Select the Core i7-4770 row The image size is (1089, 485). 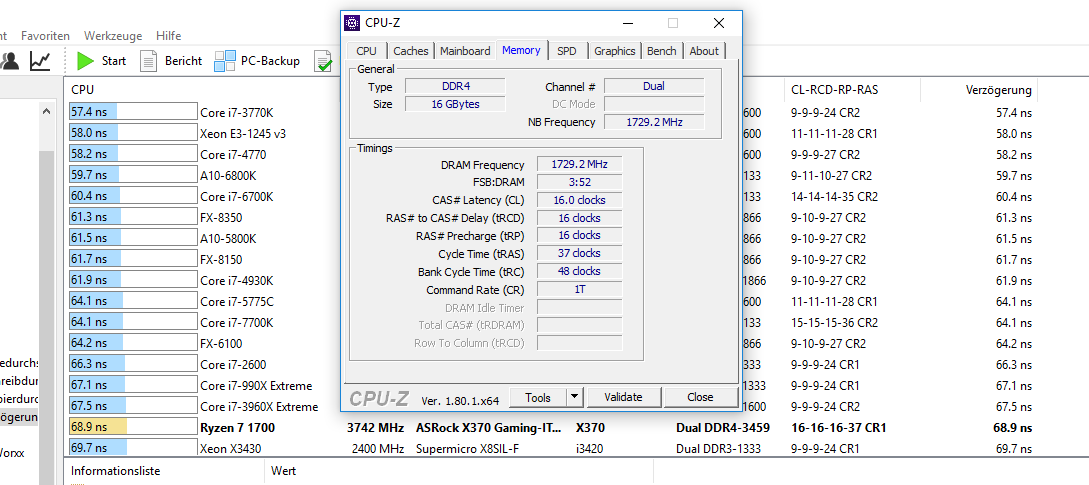click(553, 154)
